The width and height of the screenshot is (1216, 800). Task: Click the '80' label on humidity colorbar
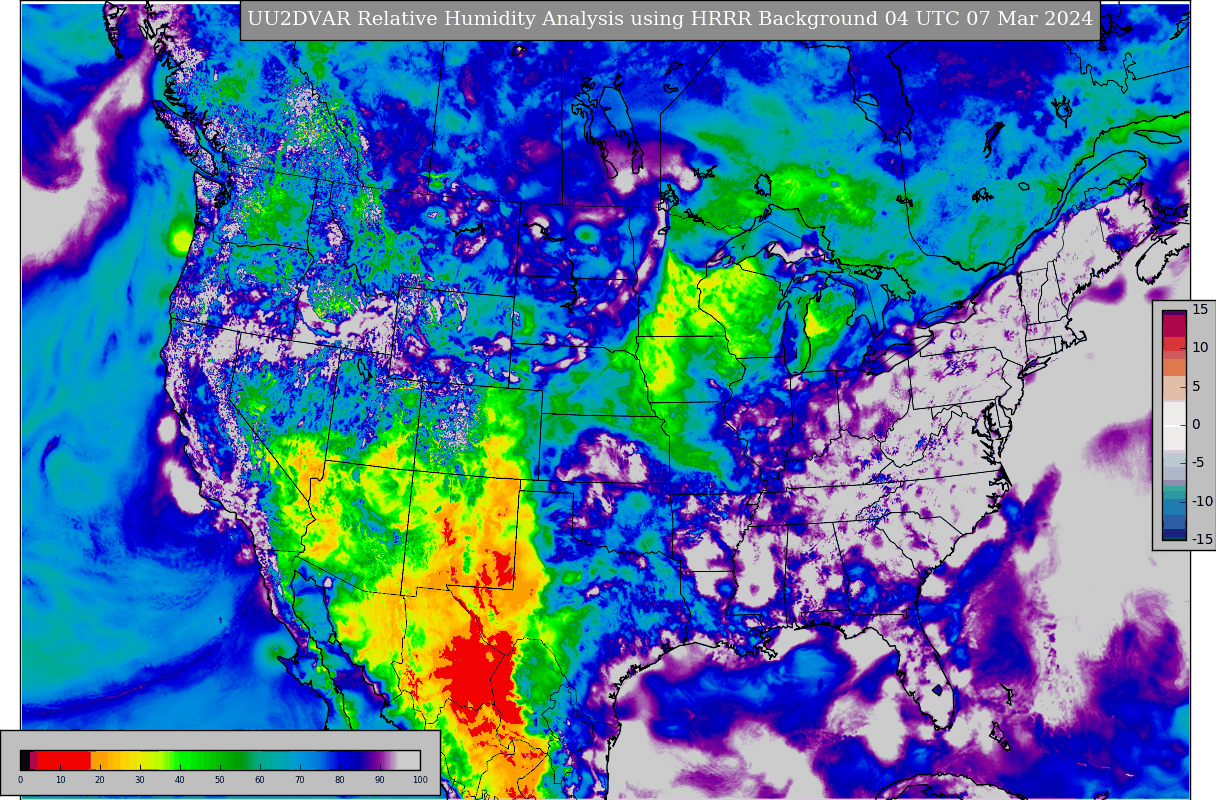point(340,780)
